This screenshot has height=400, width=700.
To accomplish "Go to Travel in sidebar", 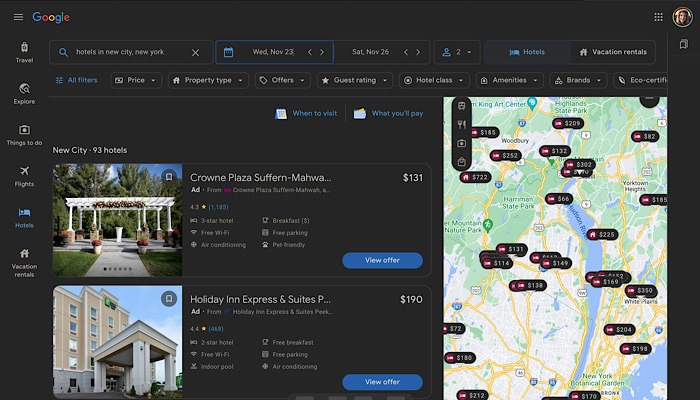I will [24, 53].
